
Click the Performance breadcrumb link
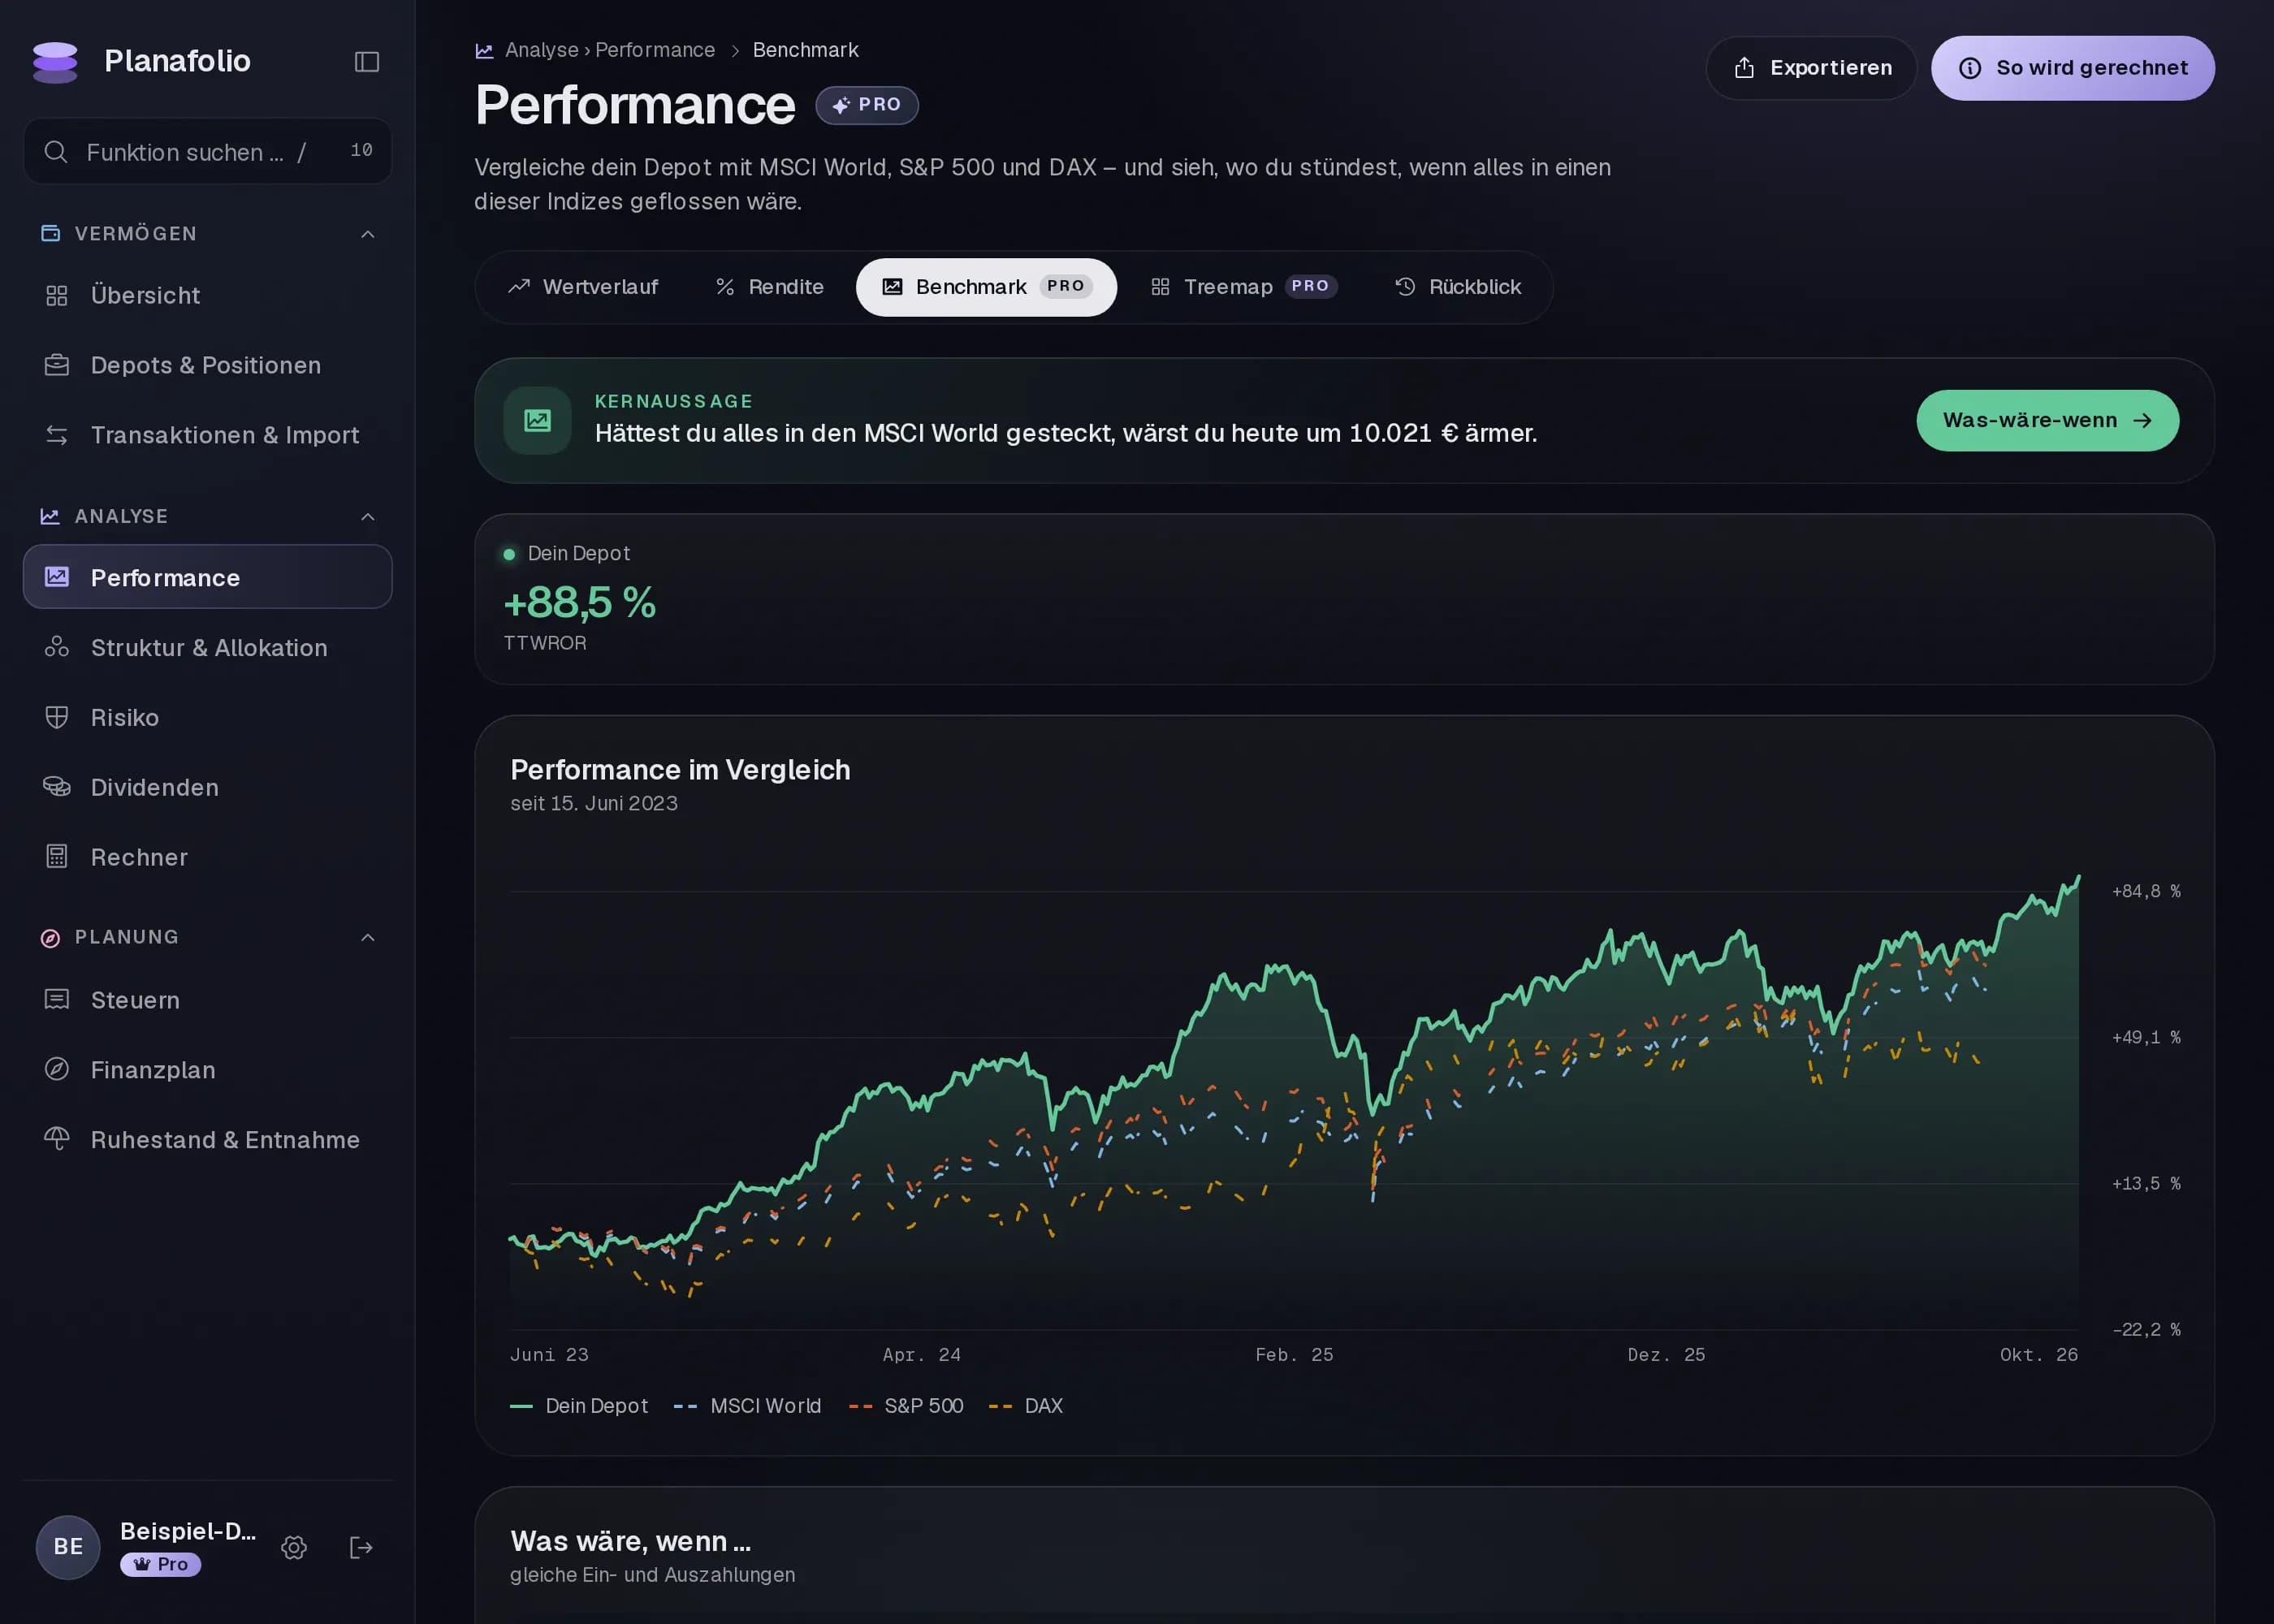coord(655,50)
